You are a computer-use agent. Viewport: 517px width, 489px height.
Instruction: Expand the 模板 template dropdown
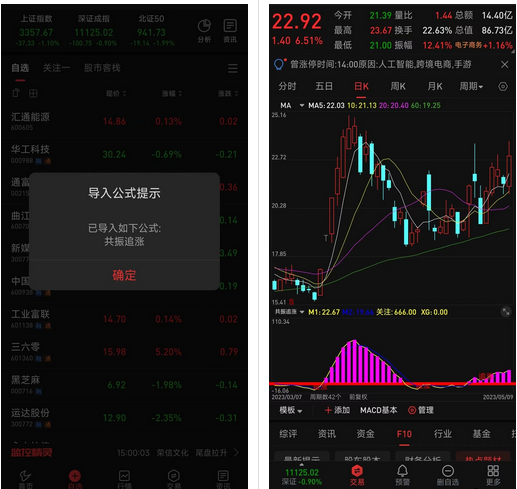(291, 410)
